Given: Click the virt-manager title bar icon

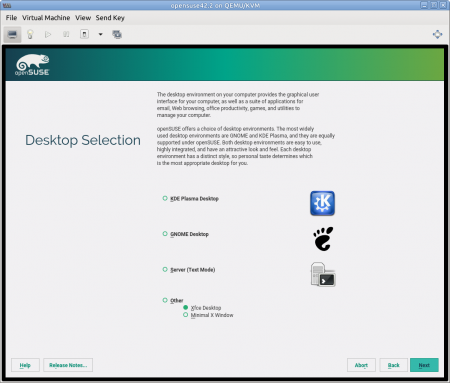Looking at the screenshot, I should [7, 5].
